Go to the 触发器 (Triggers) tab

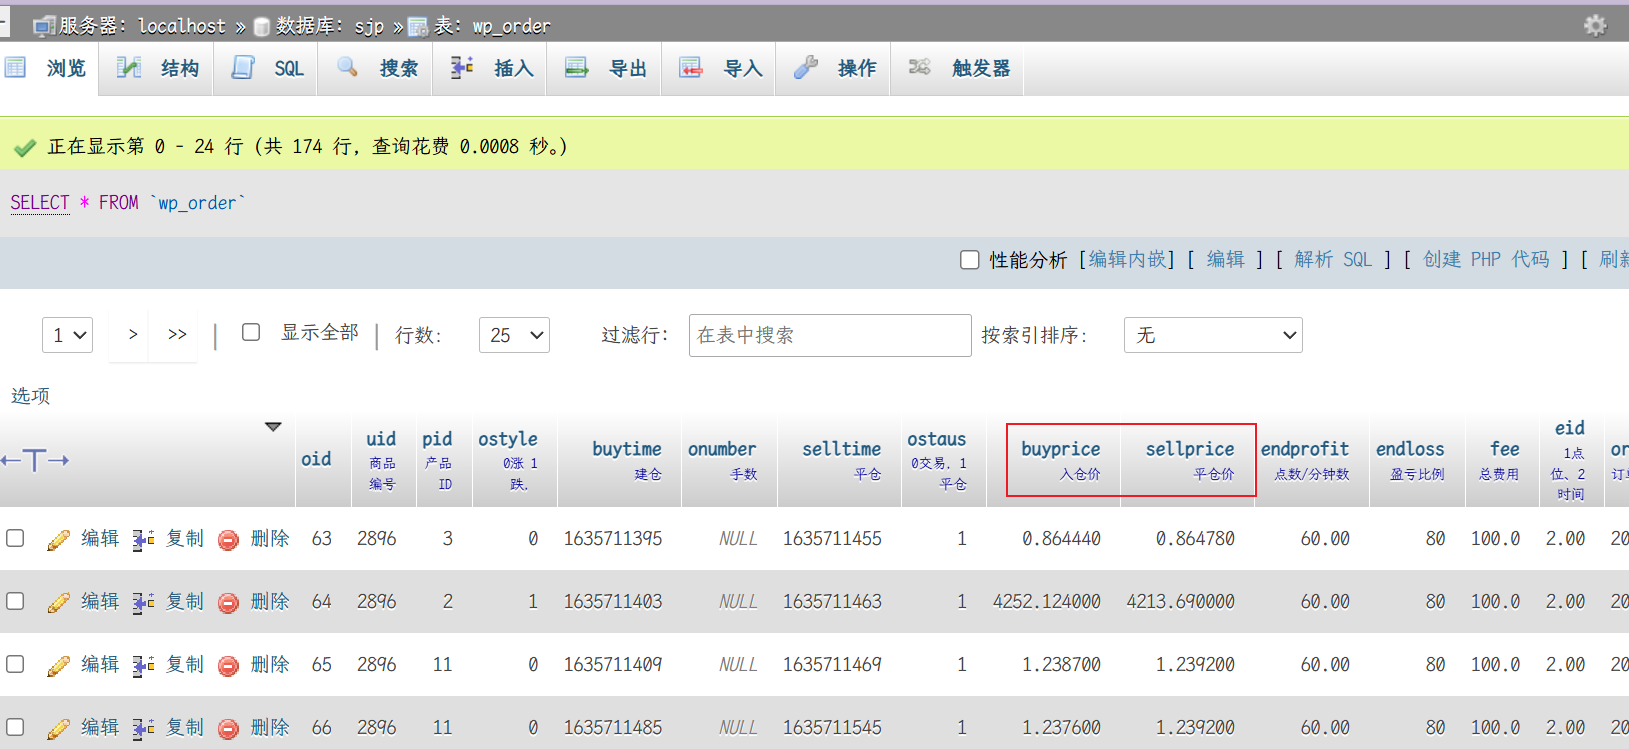click(x=958, y=68)
